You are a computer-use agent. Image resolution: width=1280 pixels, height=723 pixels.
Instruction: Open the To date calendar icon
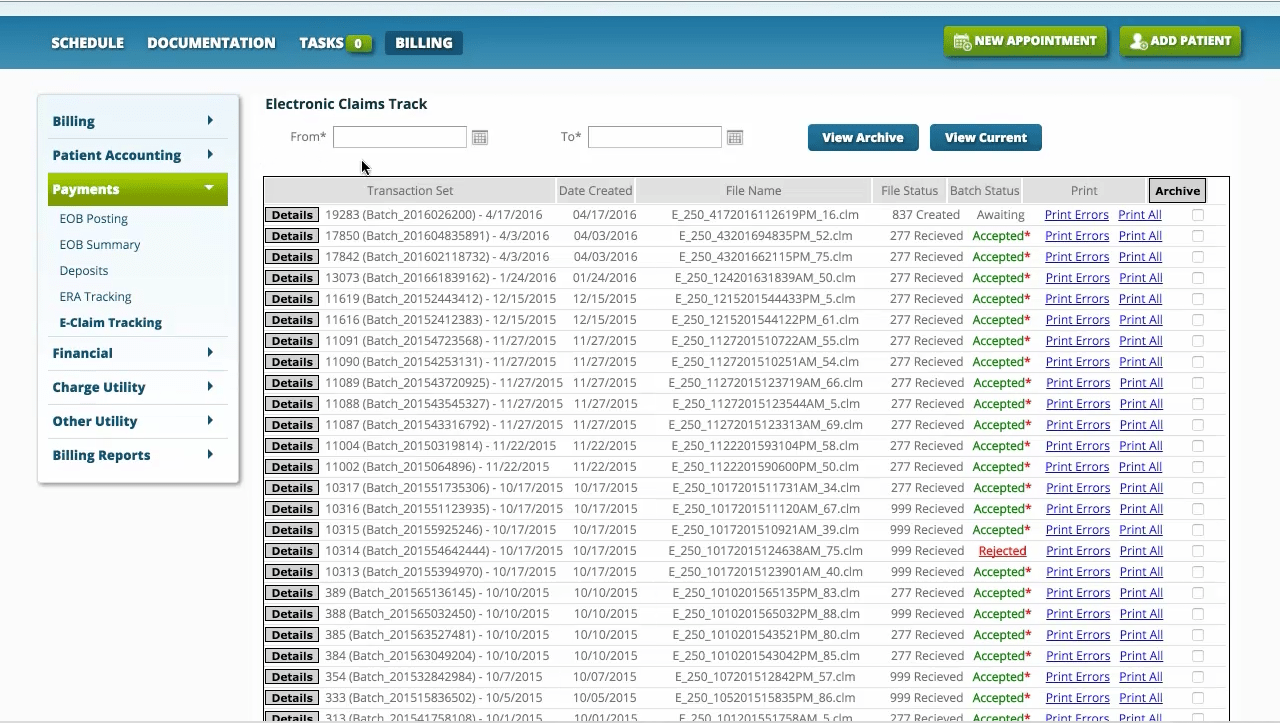(x=735, y=137)
